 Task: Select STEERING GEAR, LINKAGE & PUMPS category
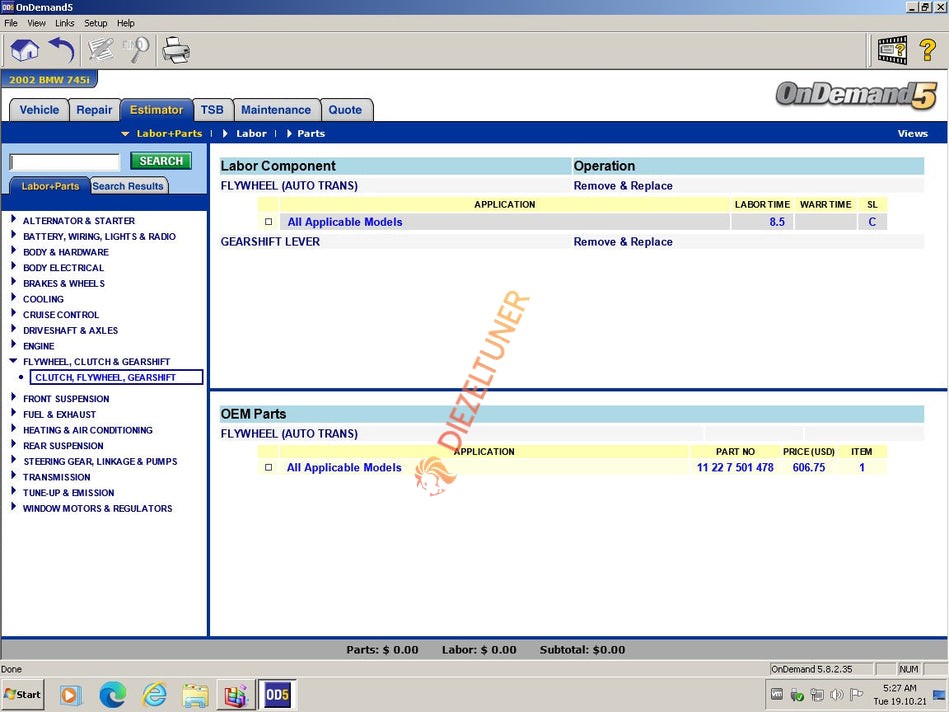pos(100,461)
